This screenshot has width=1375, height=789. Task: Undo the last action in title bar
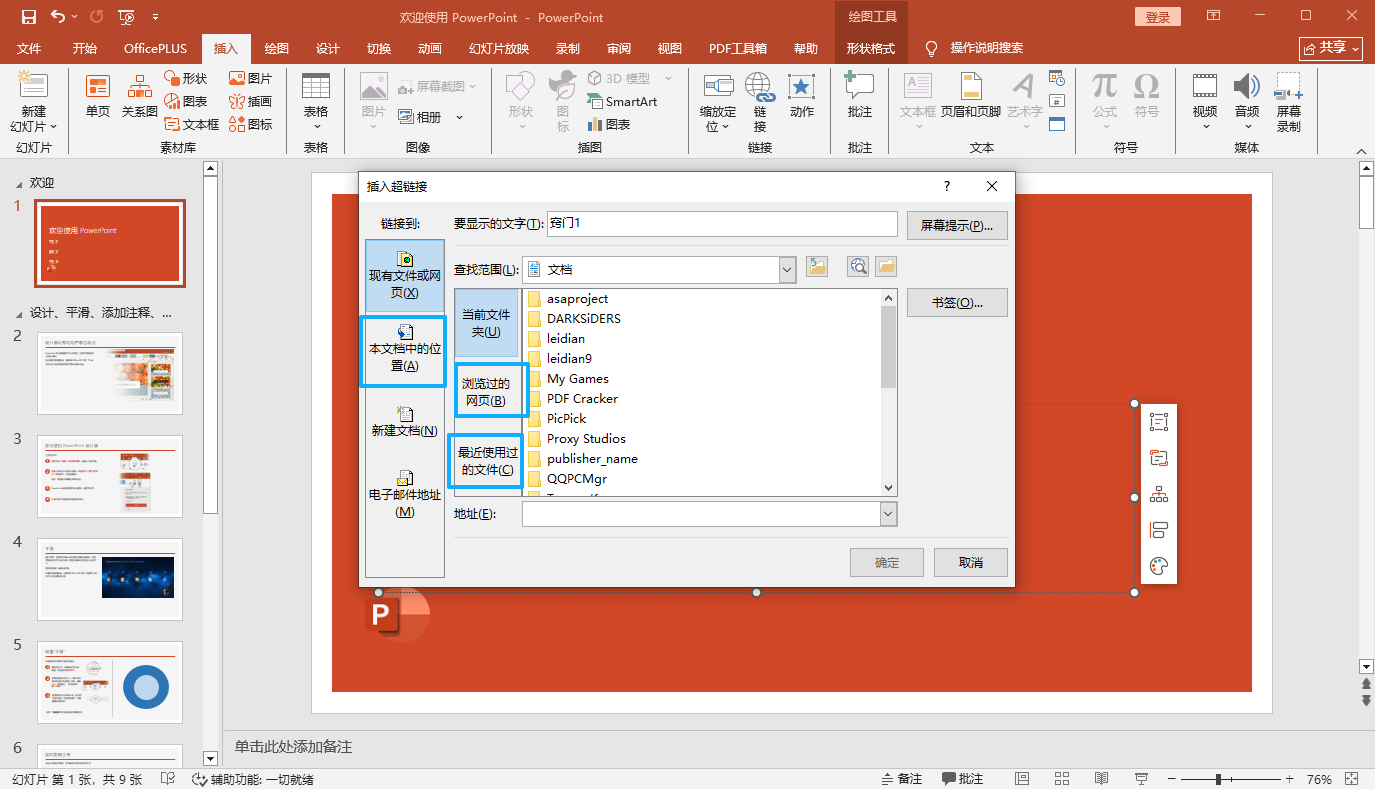point(57,17)
